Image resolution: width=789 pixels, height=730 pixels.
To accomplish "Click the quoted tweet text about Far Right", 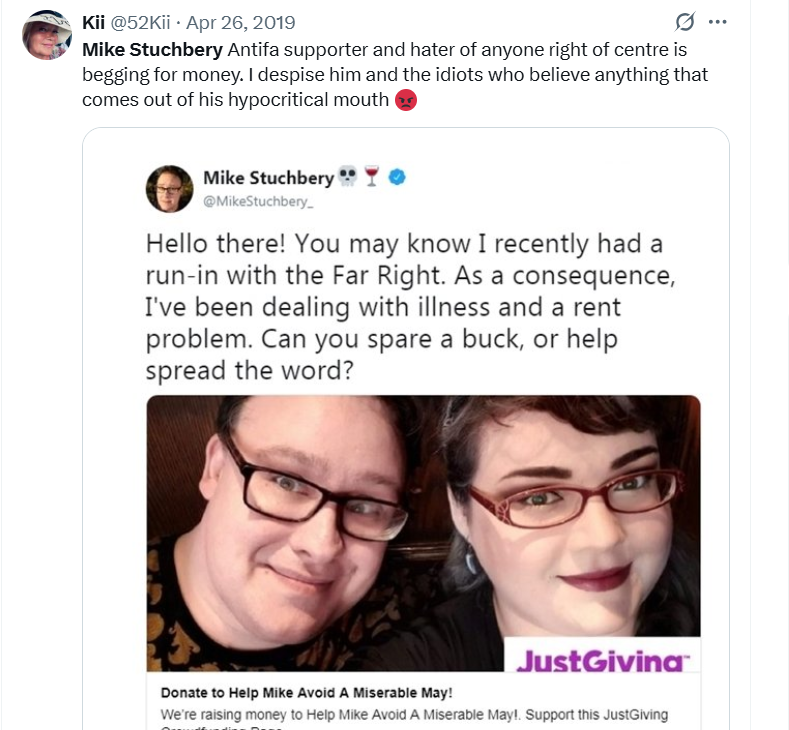I will (410, 307).
